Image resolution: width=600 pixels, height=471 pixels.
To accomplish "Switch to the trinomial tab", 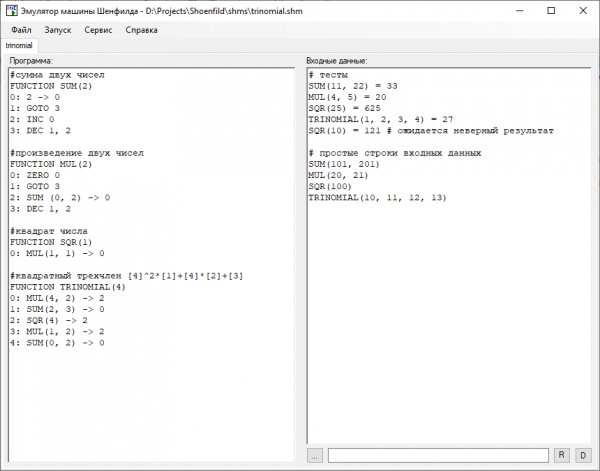I will point(19,45).
